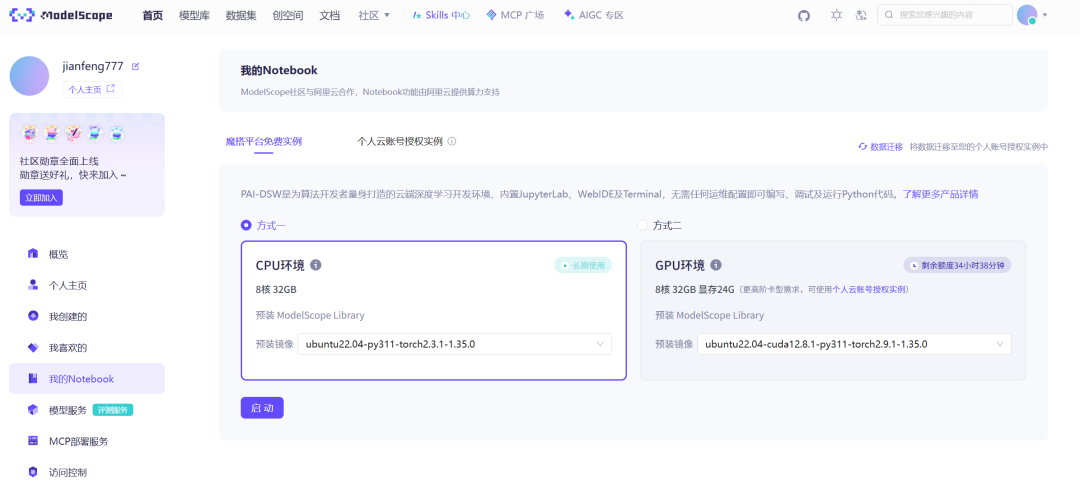Click the language switch icon
Image resolution: width=1080 pixels, height=490 pixels.
tap(860, 15)
